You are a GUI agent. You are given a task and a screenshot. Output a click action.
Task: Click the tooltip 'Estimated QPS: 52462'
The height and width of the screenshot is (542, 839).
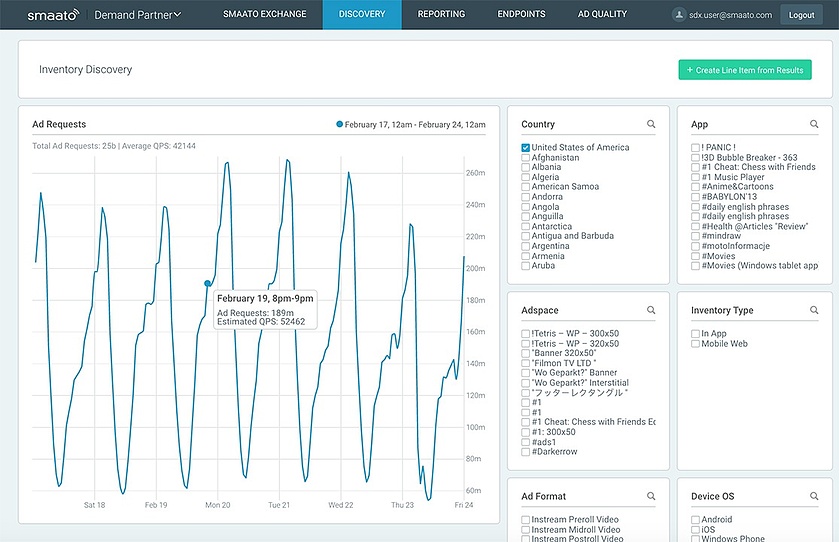[261, 322]
